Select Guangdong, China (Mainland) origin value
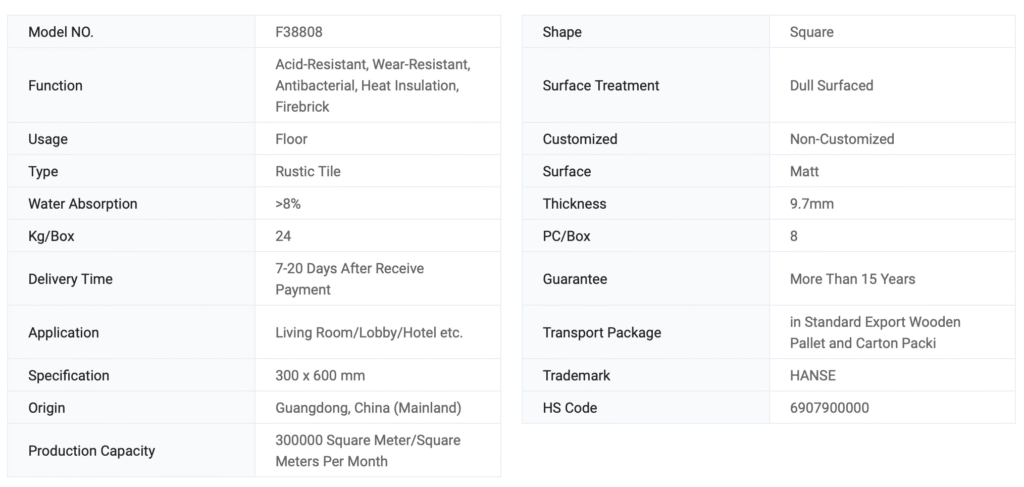Screen dimensions: 1024x487 click(x=368, y=408)
